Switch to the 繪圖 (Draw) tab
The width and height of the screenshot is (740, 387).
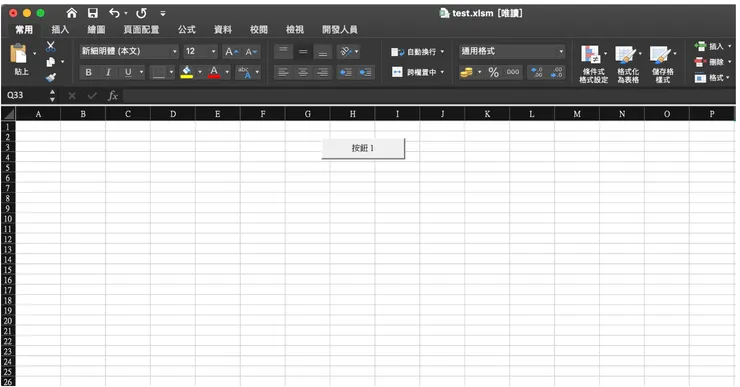point(96,30)
